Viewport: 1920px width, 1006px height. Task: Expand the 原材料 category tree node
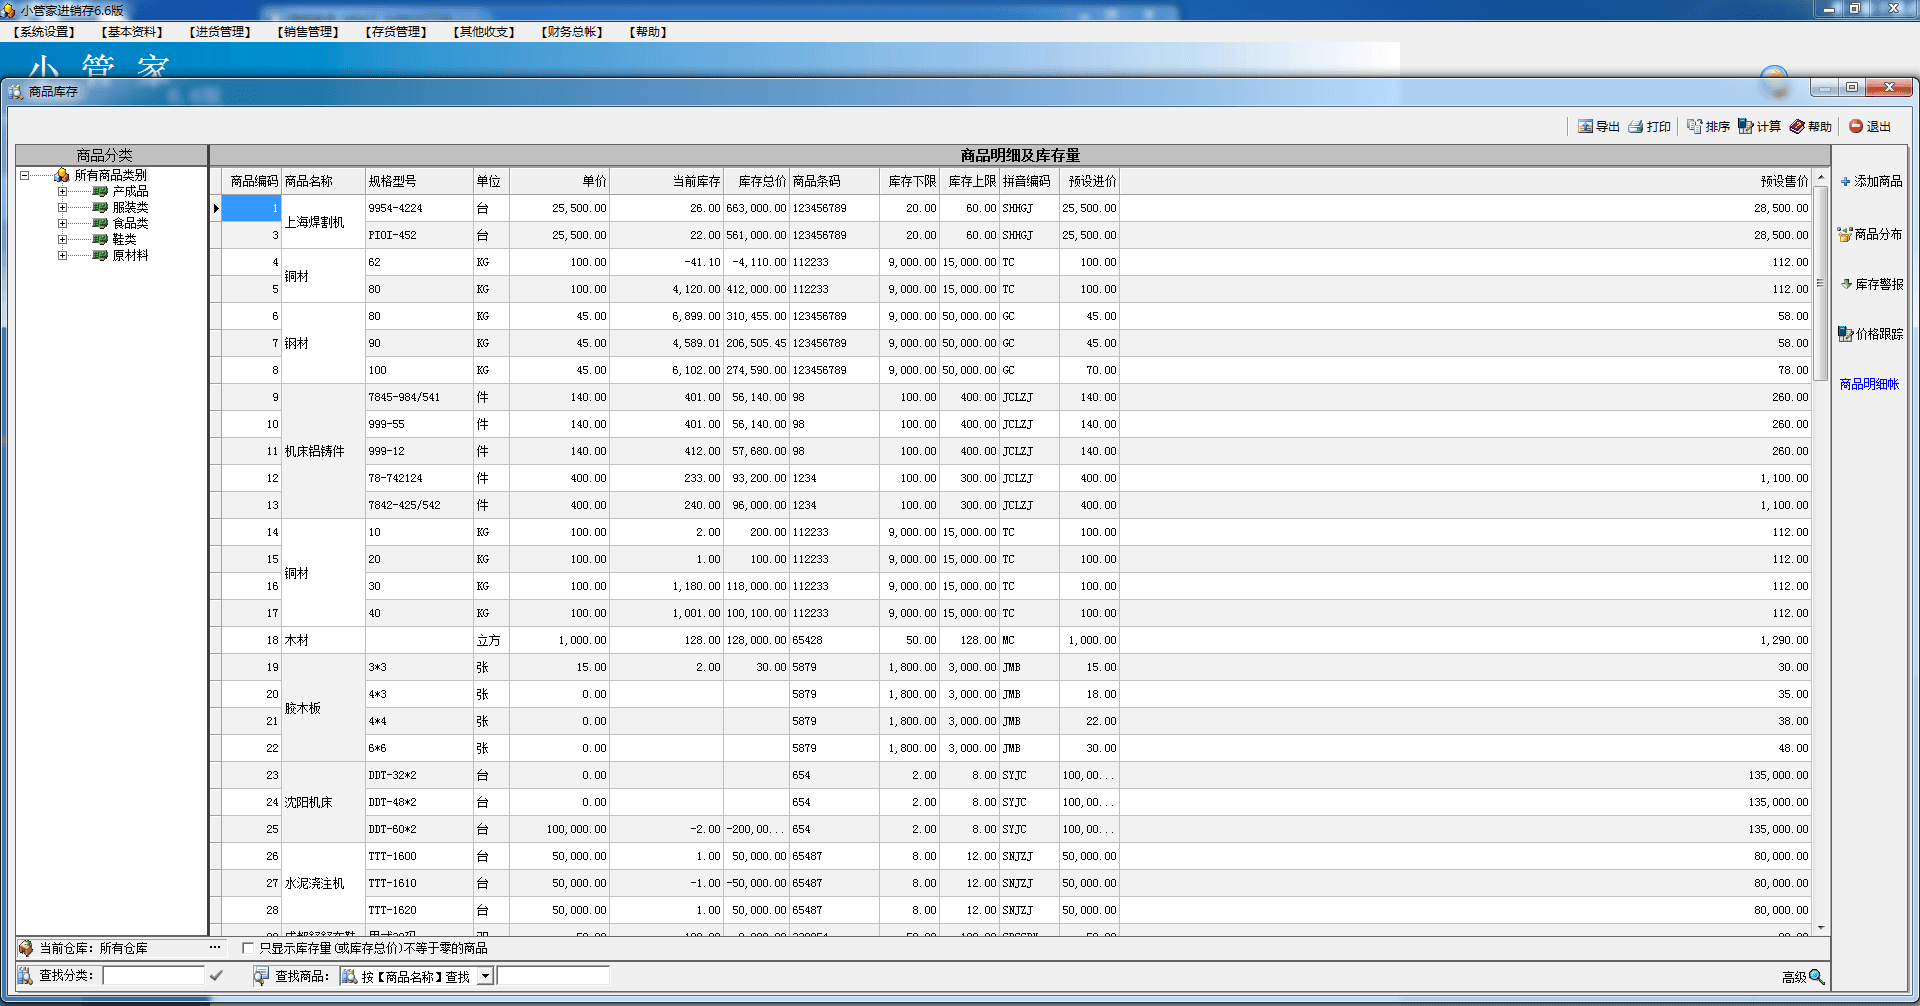point(62,255)
